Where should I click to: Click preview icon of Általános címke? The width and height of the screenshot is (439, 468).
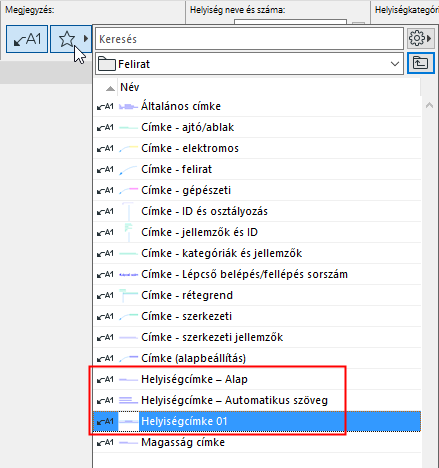[128, 107]
